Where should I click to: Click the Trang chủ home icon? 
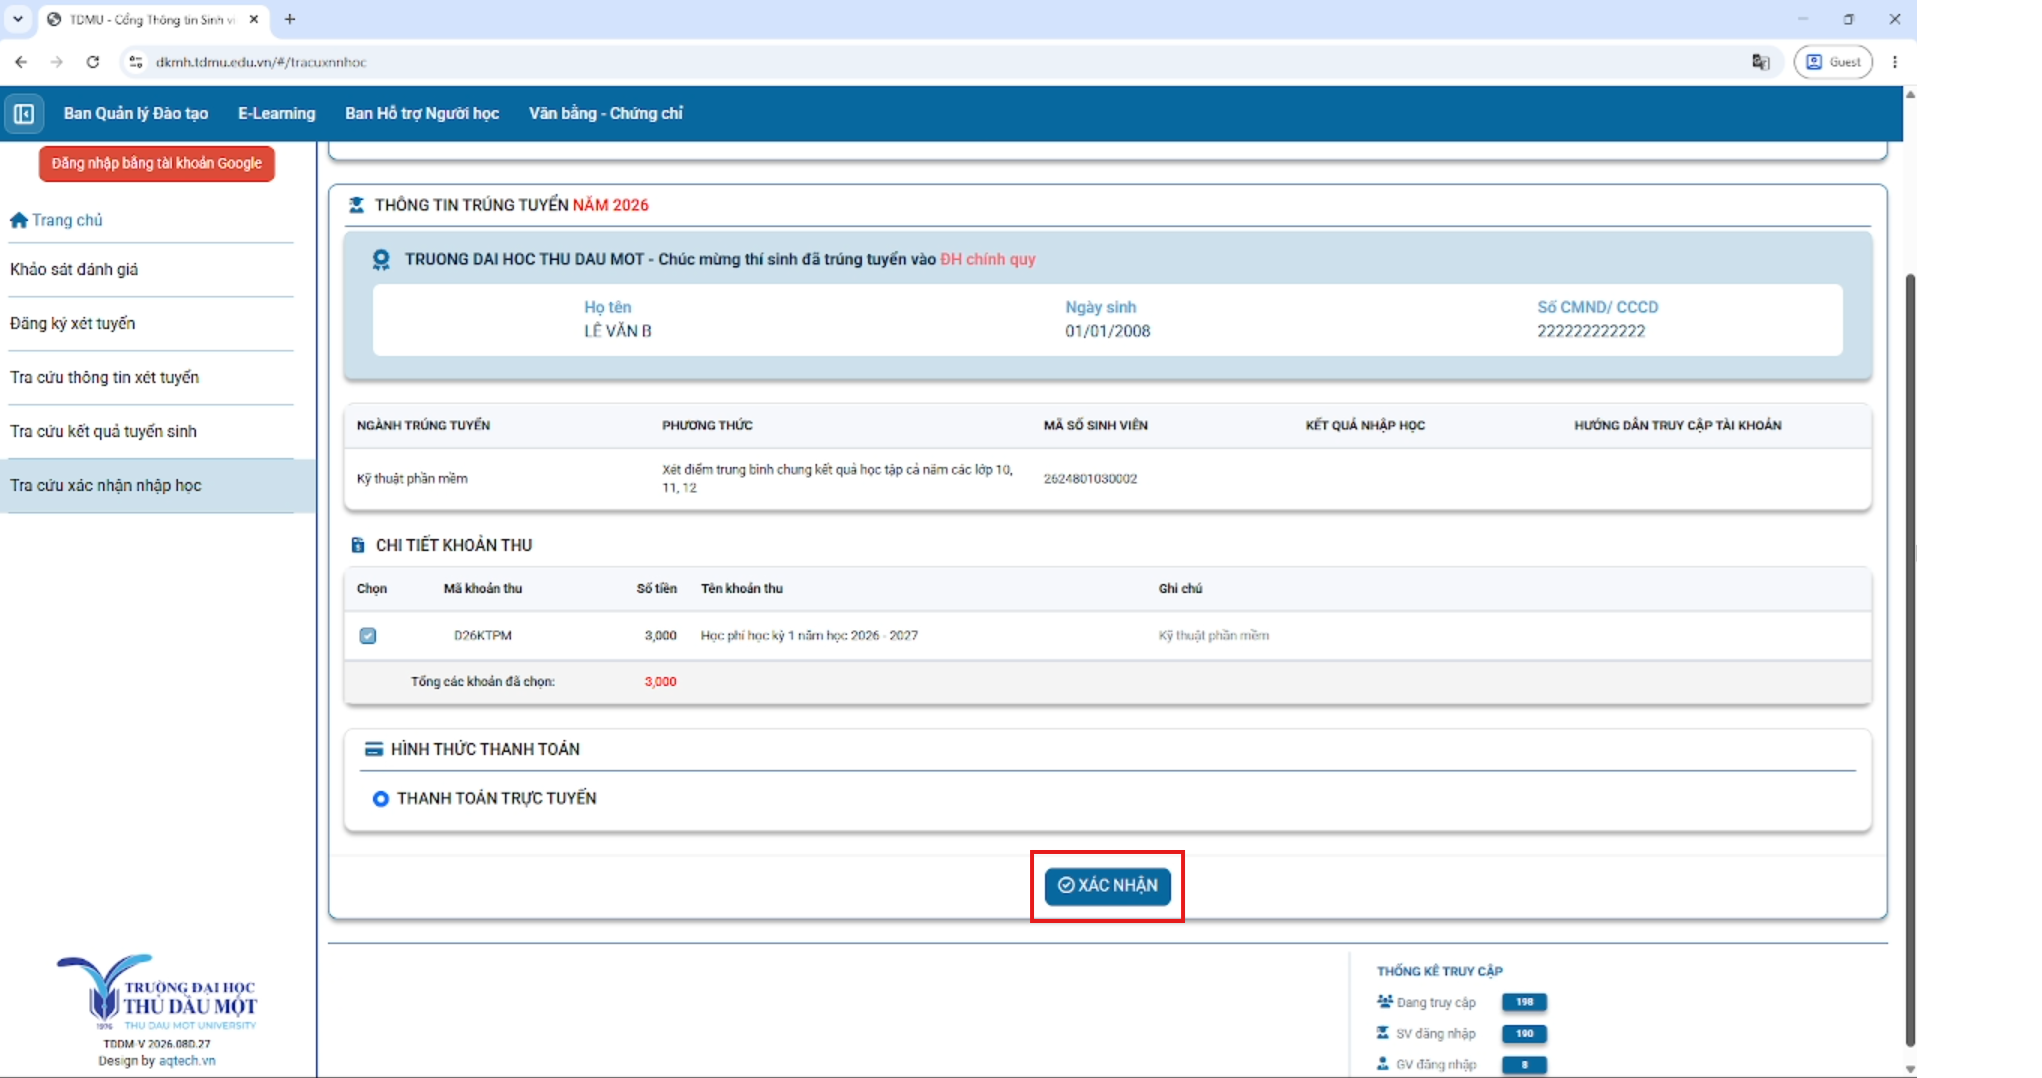tap(19, 220)
